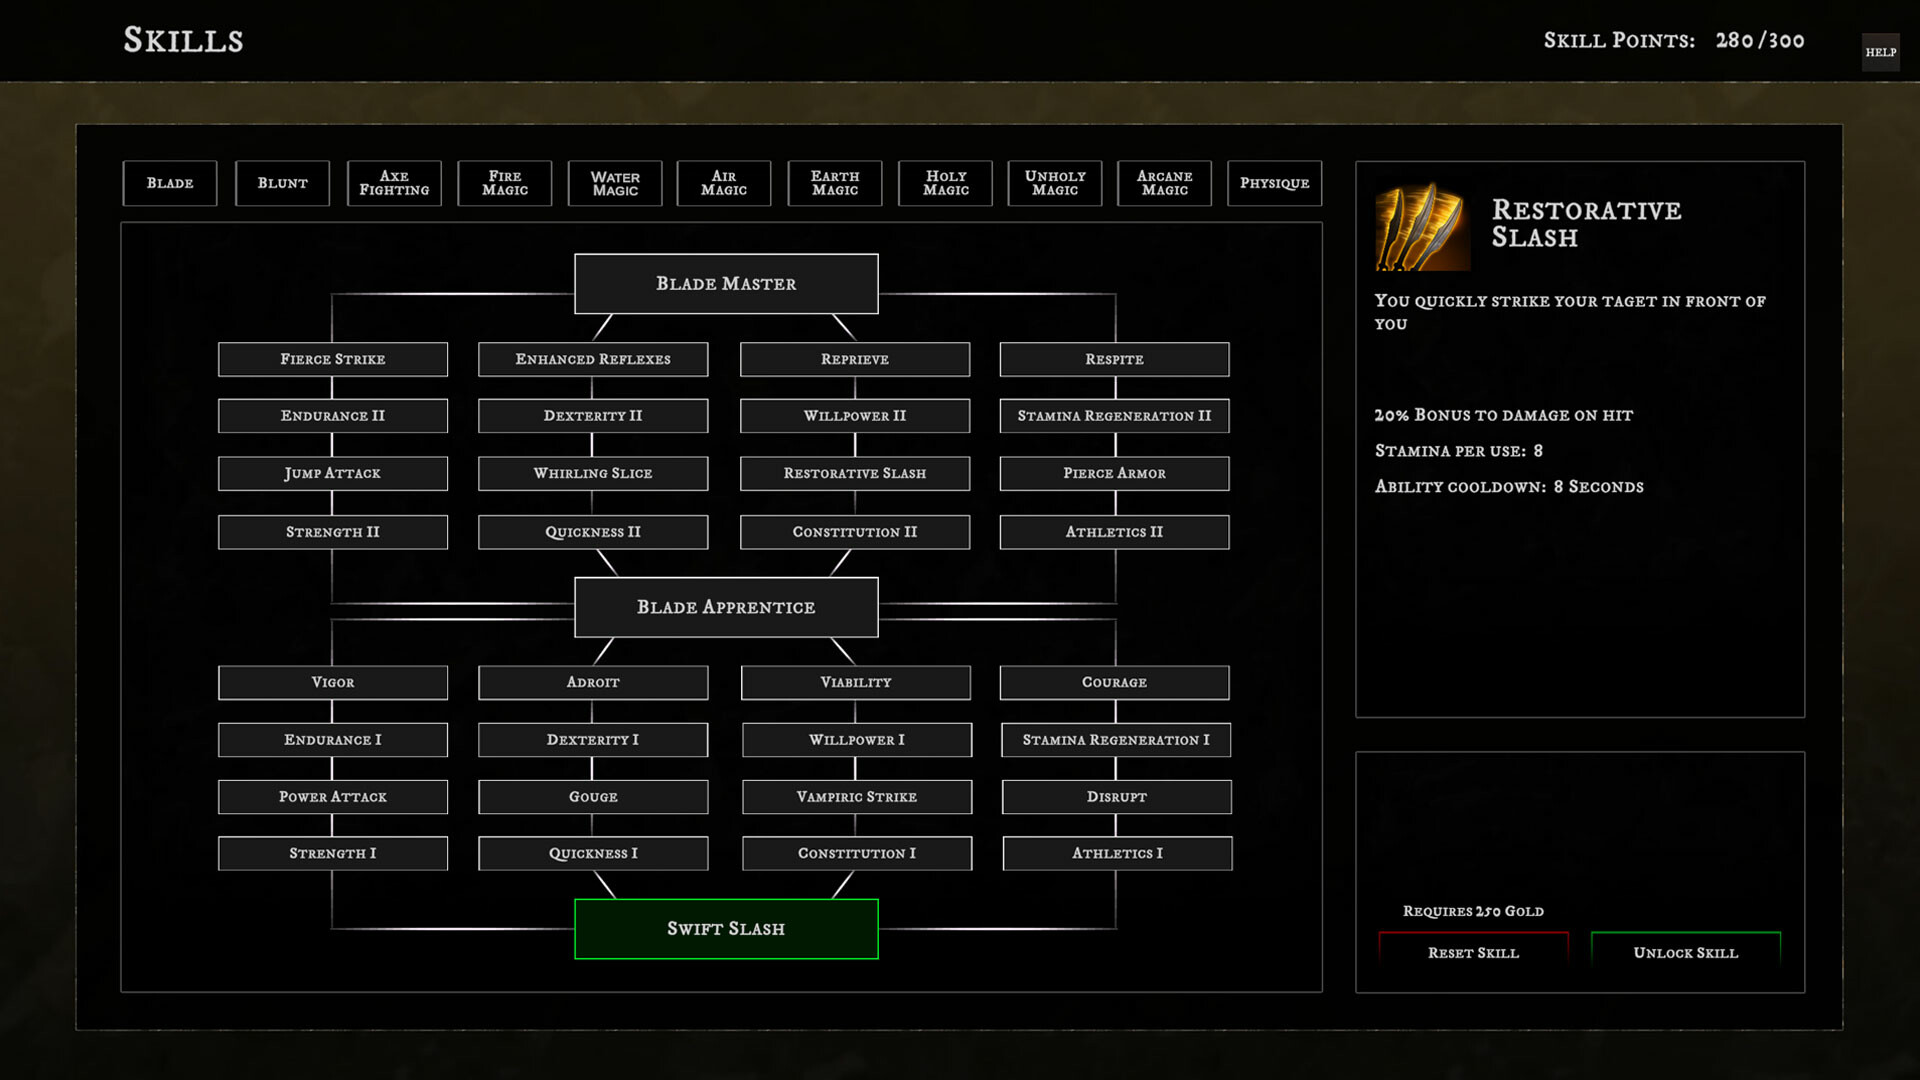Open the Fire Magic tree

coord(504,183)
